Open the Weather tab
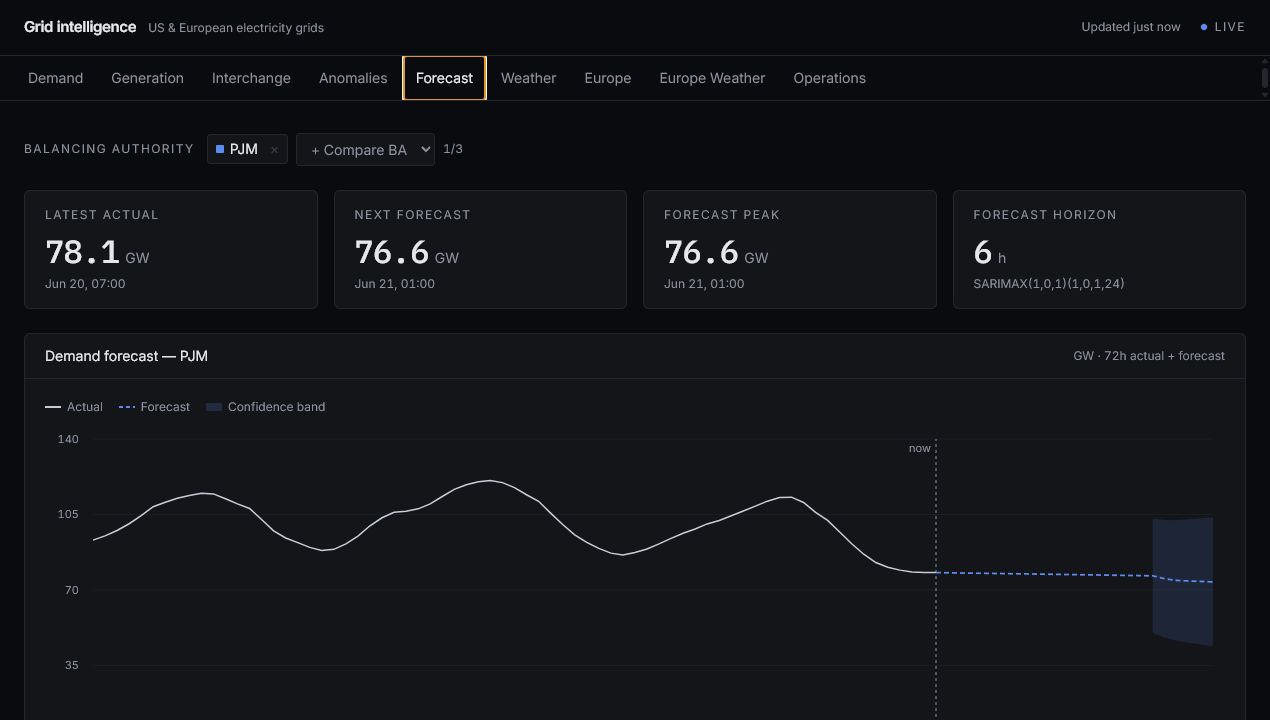1270x720 pixels. [x=528, y=78]
